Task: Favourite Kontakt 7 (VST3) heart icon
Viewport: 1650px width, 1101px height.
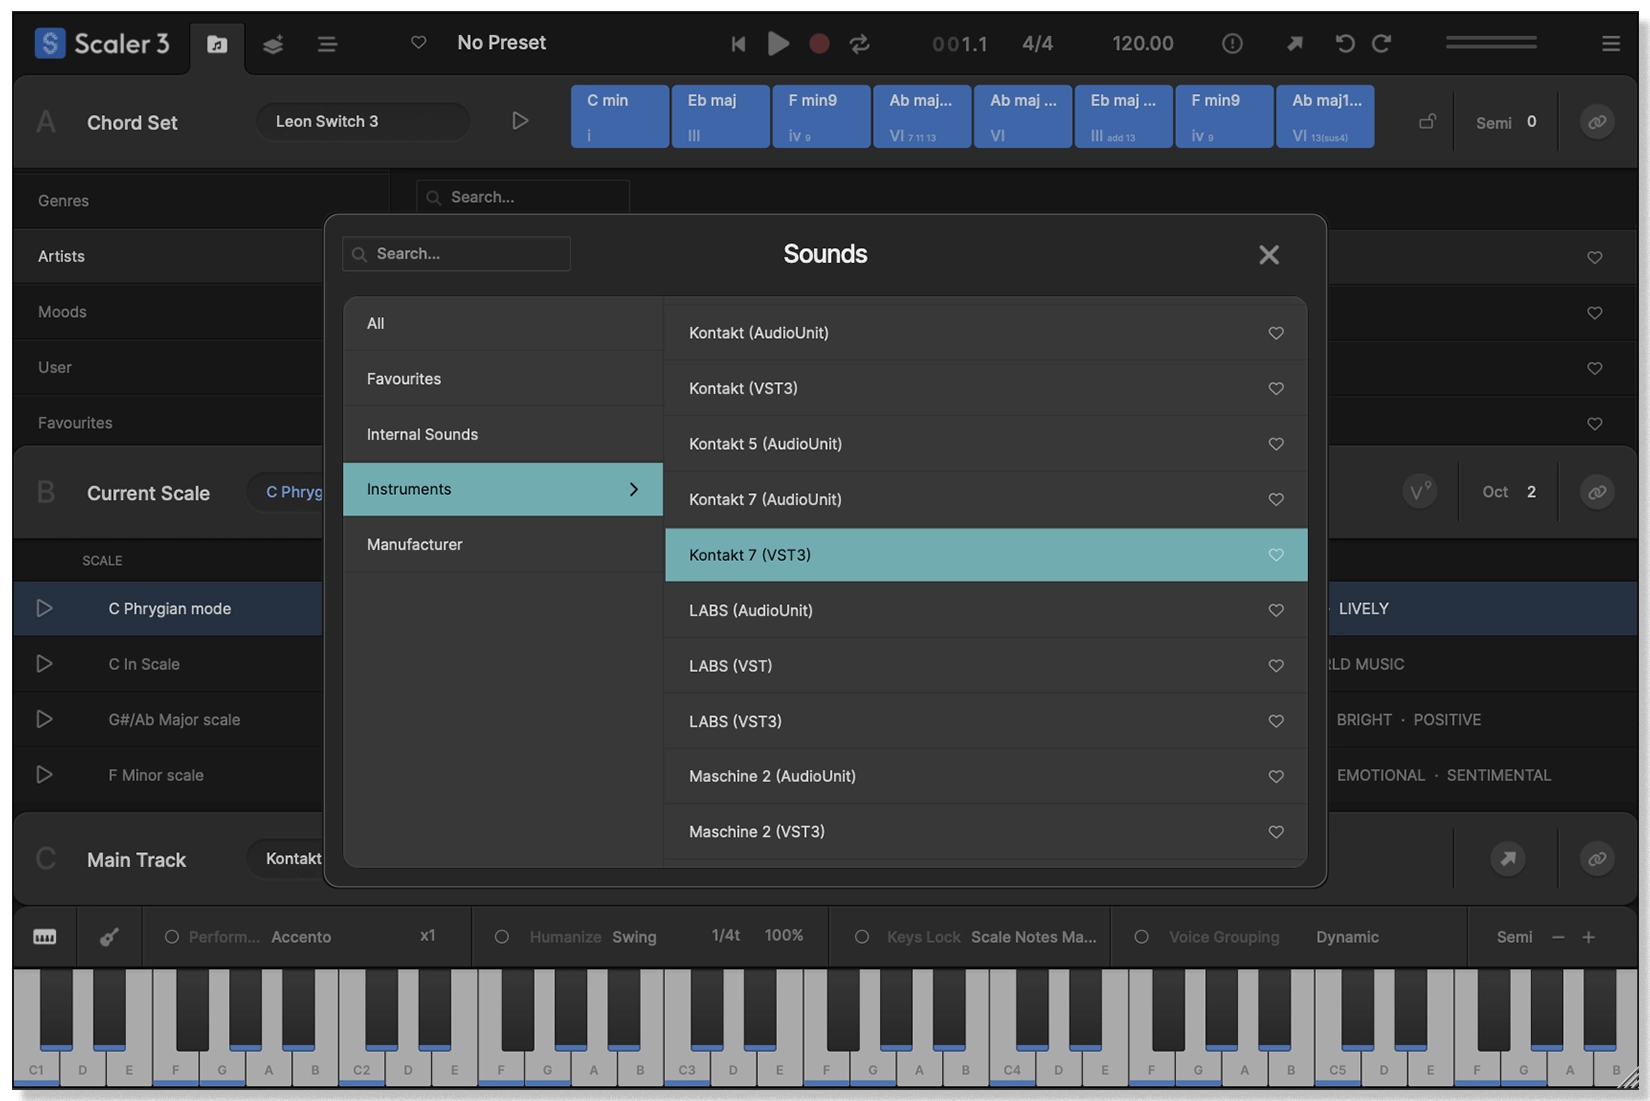Action: click(1276, 555)
